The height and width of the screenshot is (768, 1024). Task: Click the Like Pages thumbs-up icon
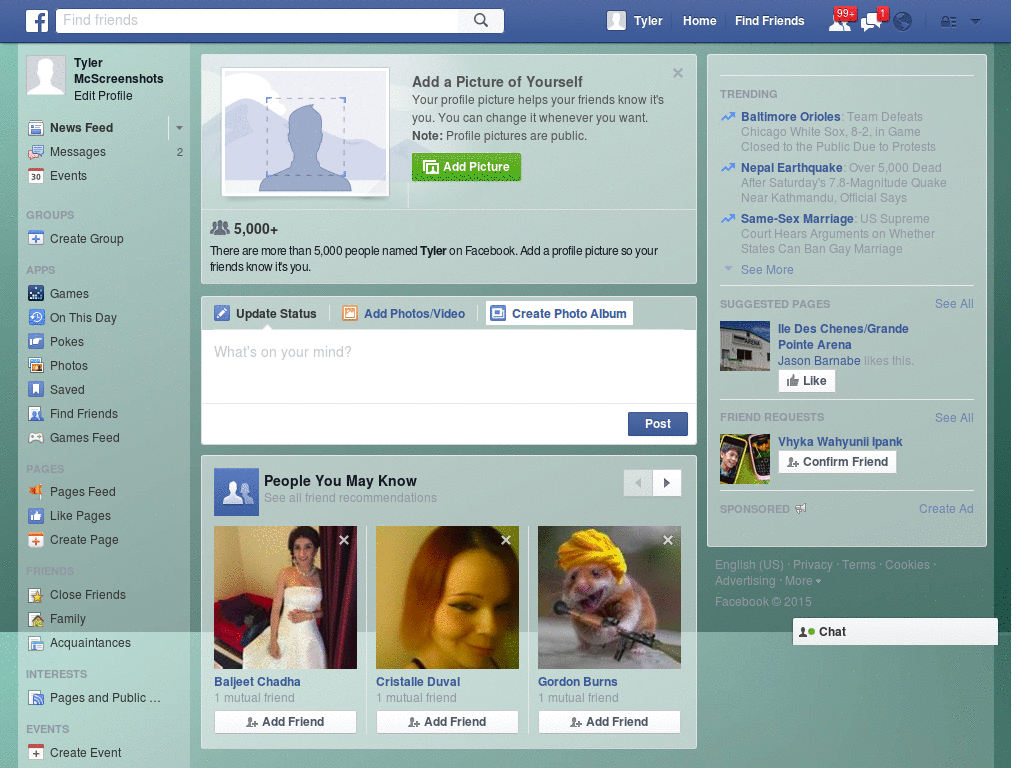[x=36, y=516]
